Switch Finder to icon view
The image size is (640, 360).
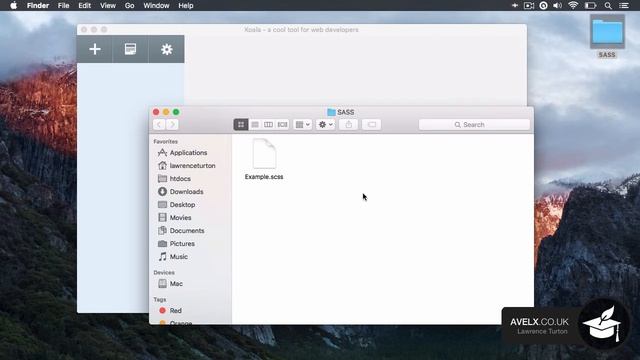coord(241,124)
